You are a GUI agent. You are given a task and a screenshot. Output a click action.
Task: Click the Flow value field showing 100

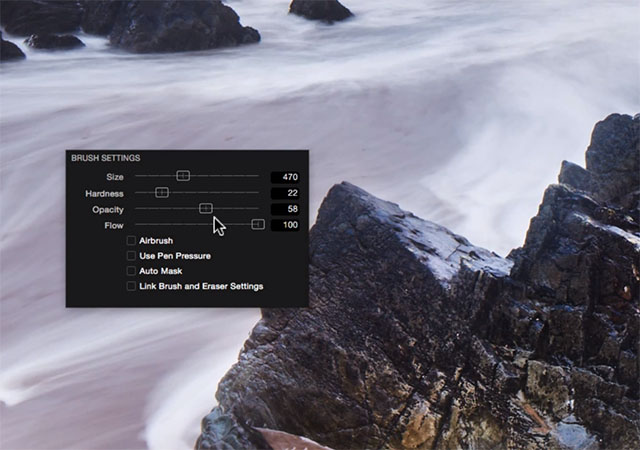(285, 225)
